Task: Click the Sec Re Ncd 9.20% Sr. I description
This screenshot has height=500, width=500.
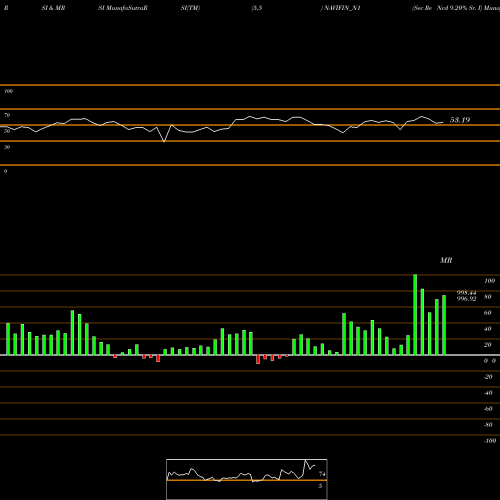Action: (447, 8)
